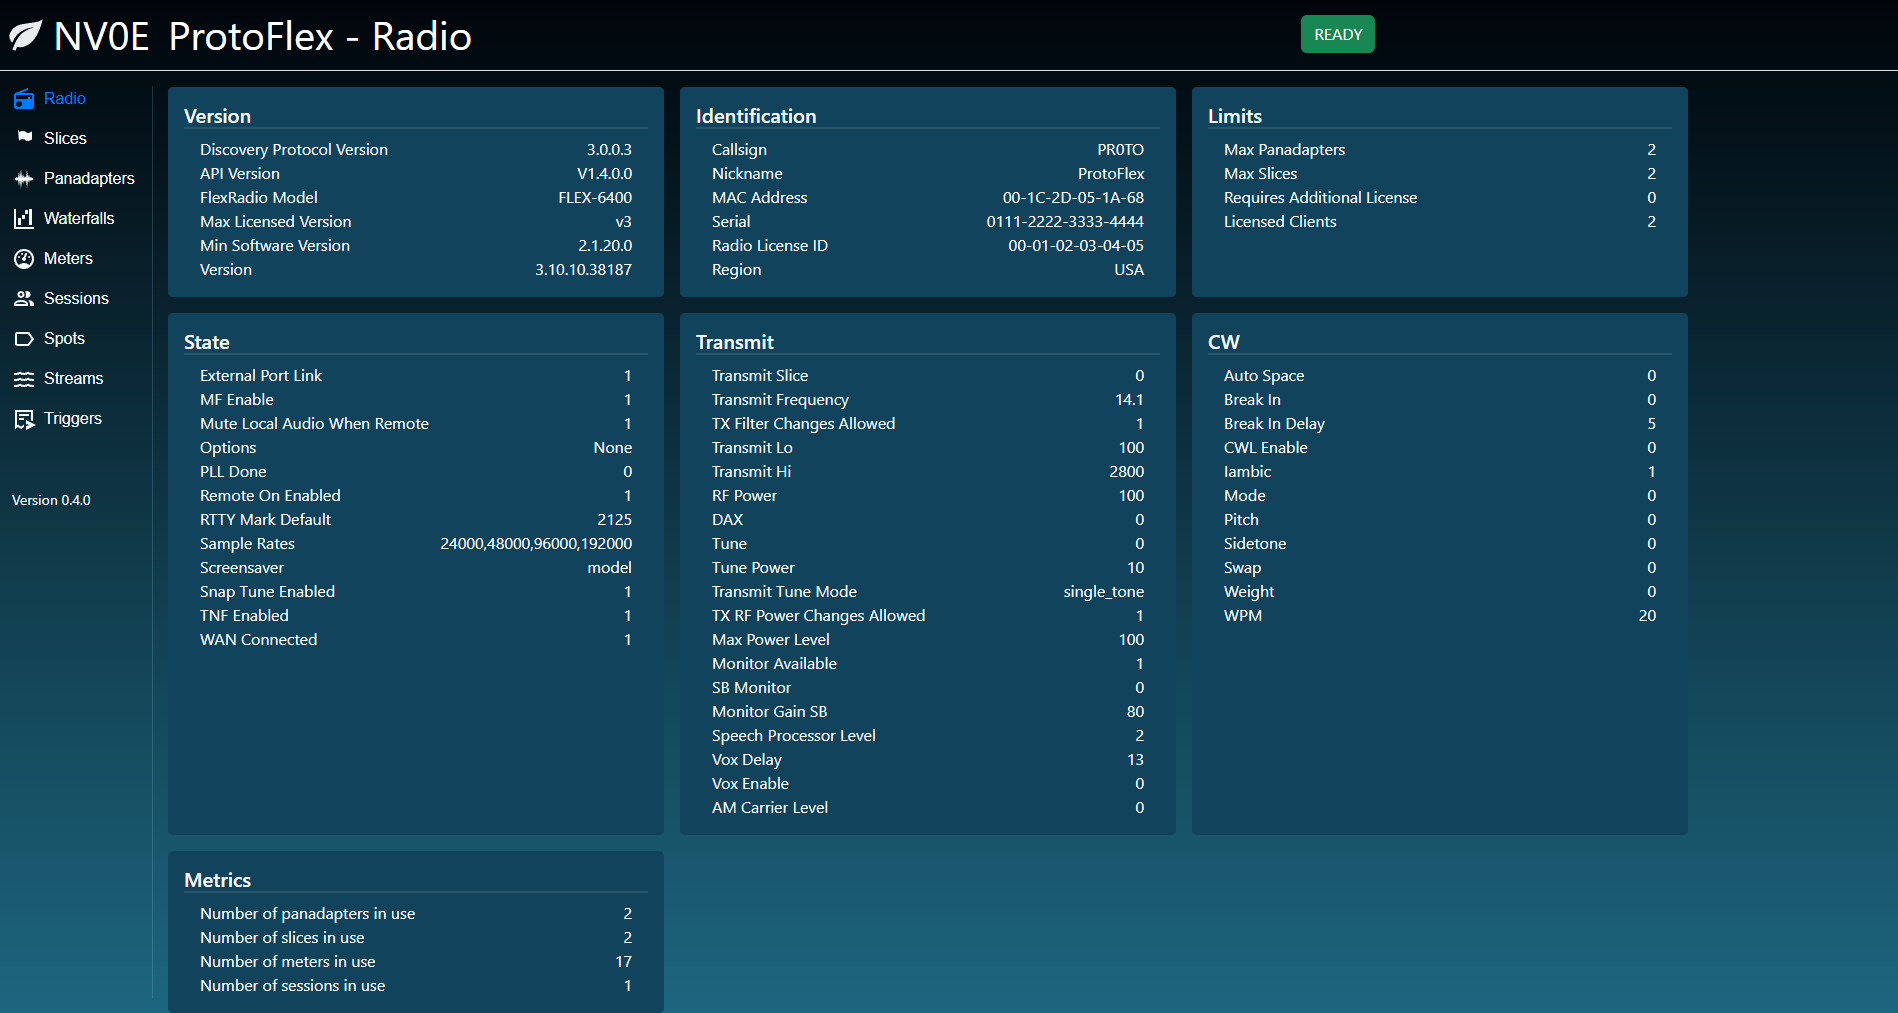Click the Transmit Frequency 14.1 value
The height and width of the screenshot is (1013, 1898).
click(x=1129, y=400)
